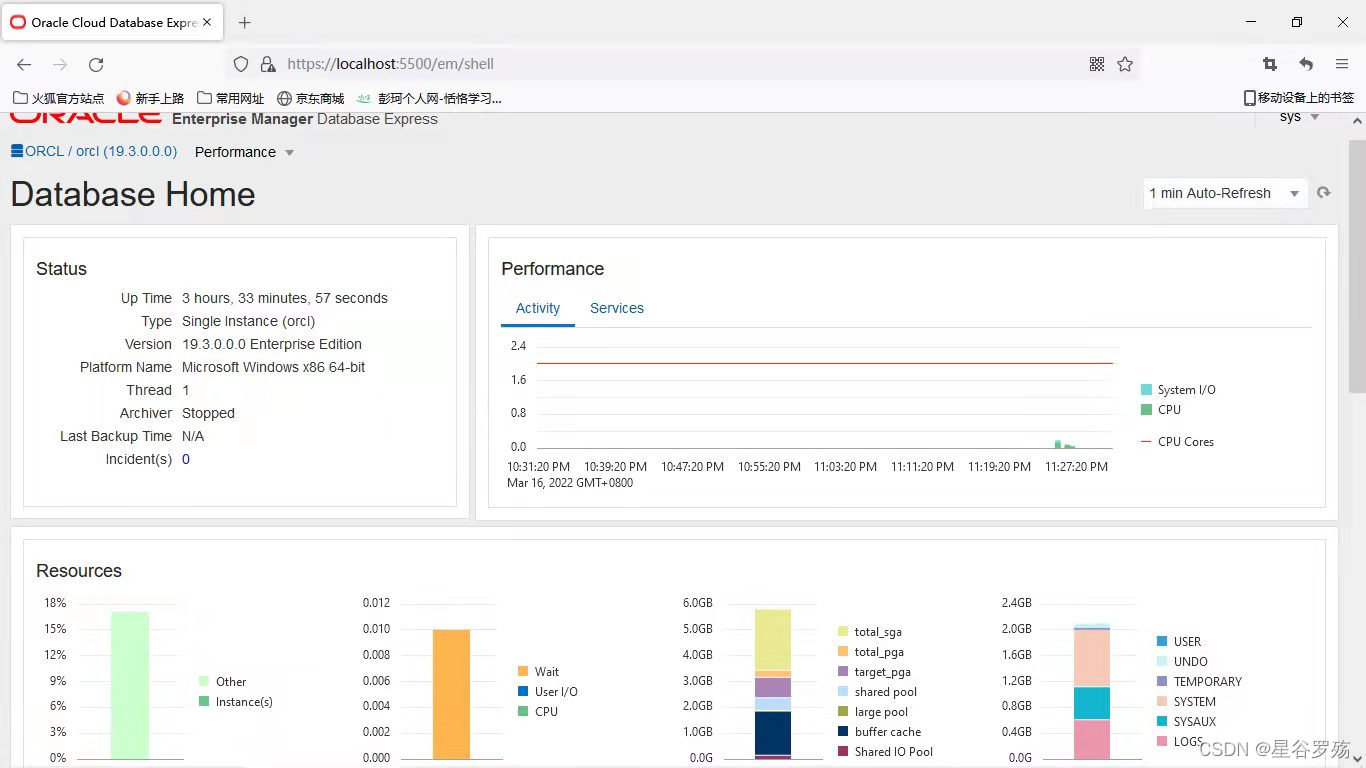1366x768 pixels.
Task: Open 常用网址 bookmark folder
Action: [x=231, y=98]
